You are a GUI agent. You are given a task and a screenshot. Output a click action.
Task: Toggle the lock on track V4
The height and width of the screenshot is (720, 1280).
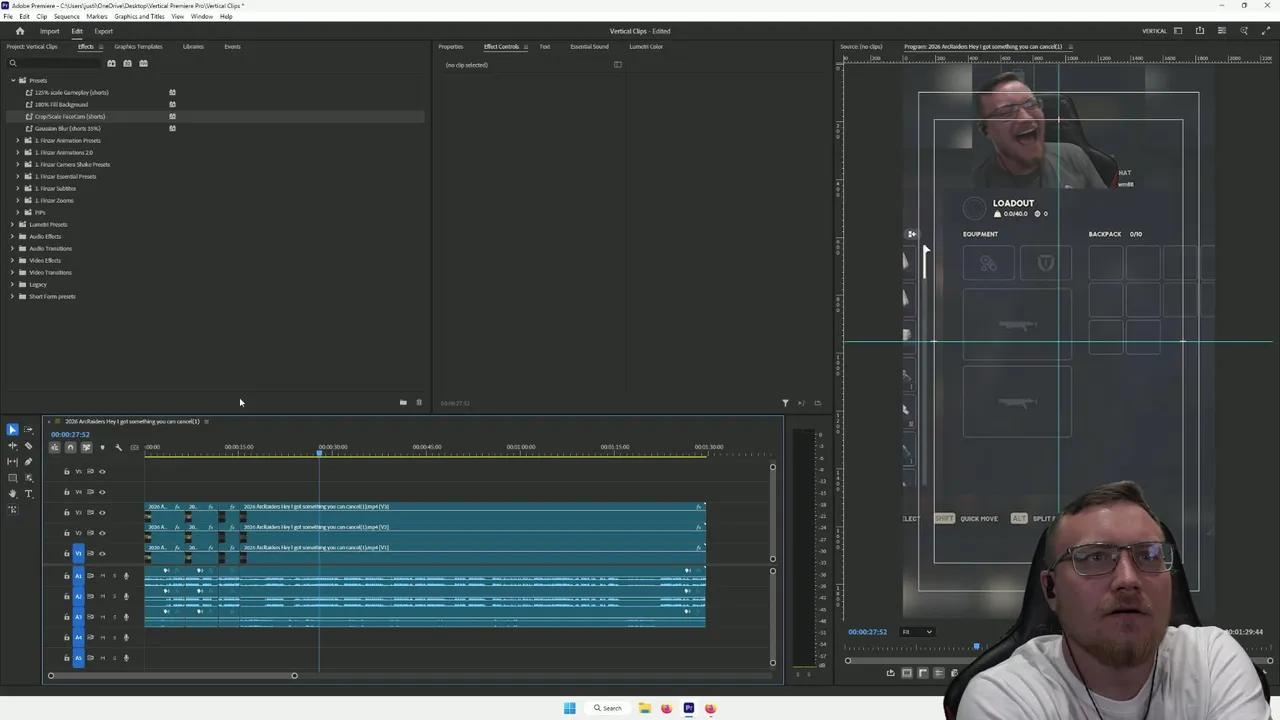[x=67, y=492]
